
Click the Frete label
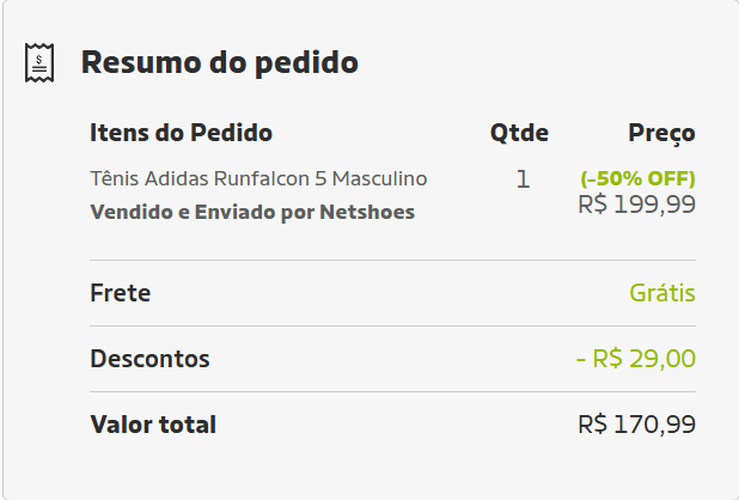pos(120,293)
